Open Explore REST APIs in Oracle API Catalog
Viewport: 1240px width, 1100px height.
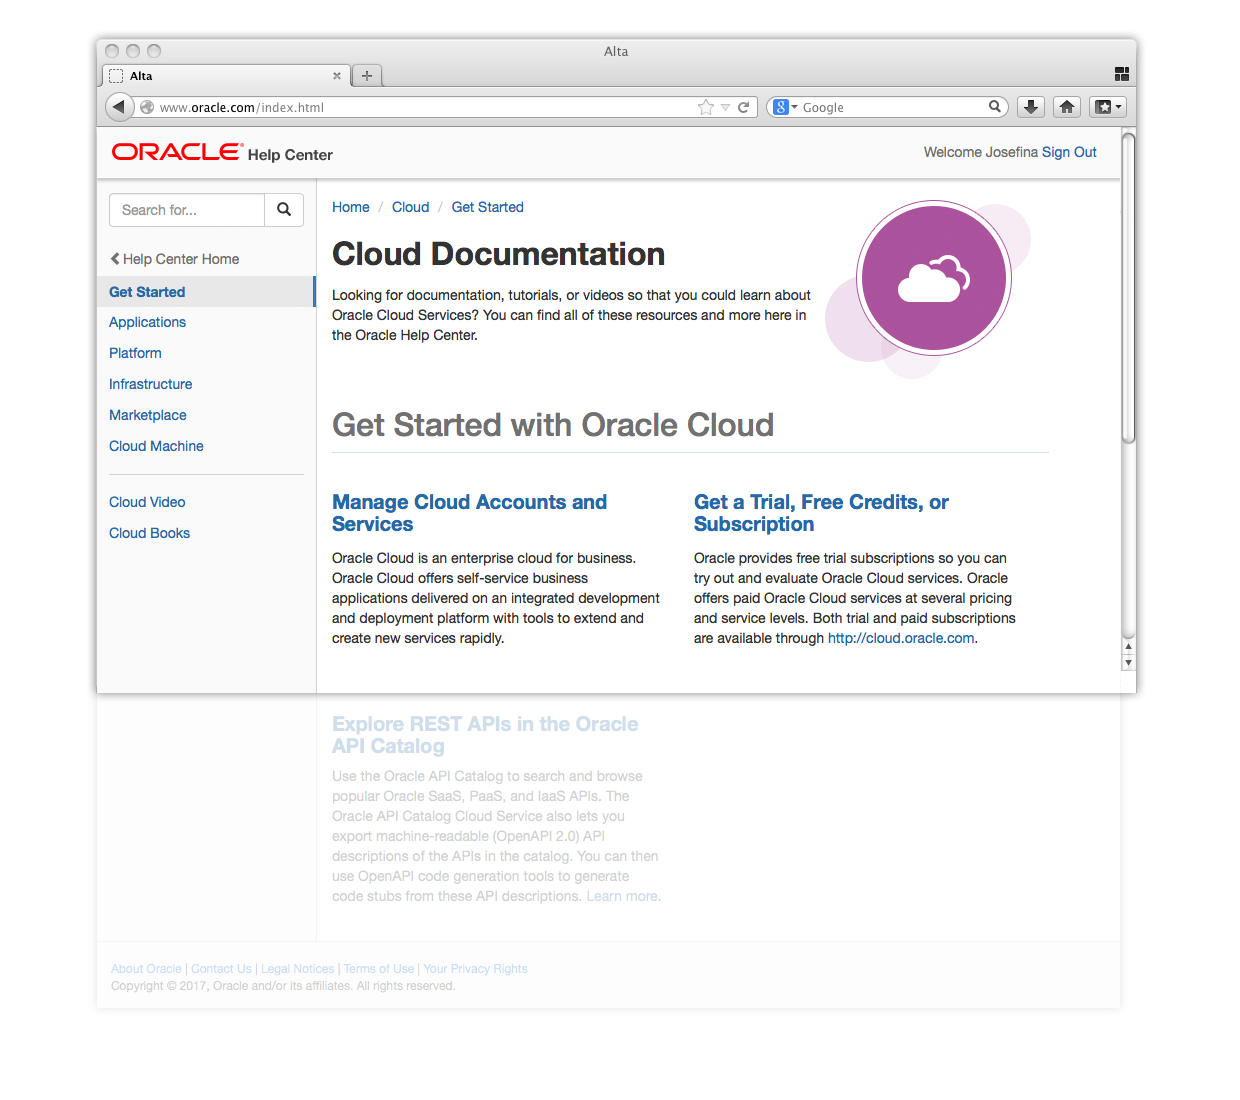485,735
